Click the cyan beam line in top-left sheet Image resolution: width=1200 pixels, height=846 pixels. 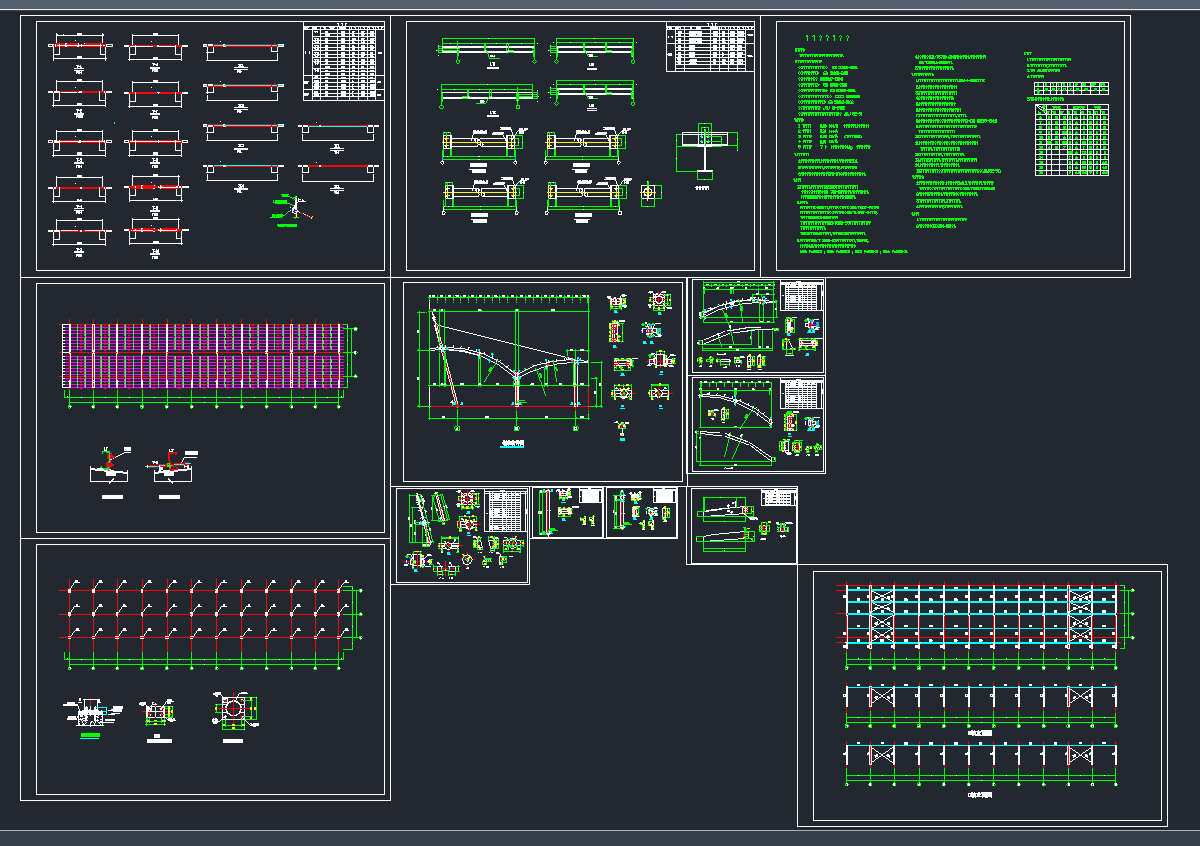(338, 128)
